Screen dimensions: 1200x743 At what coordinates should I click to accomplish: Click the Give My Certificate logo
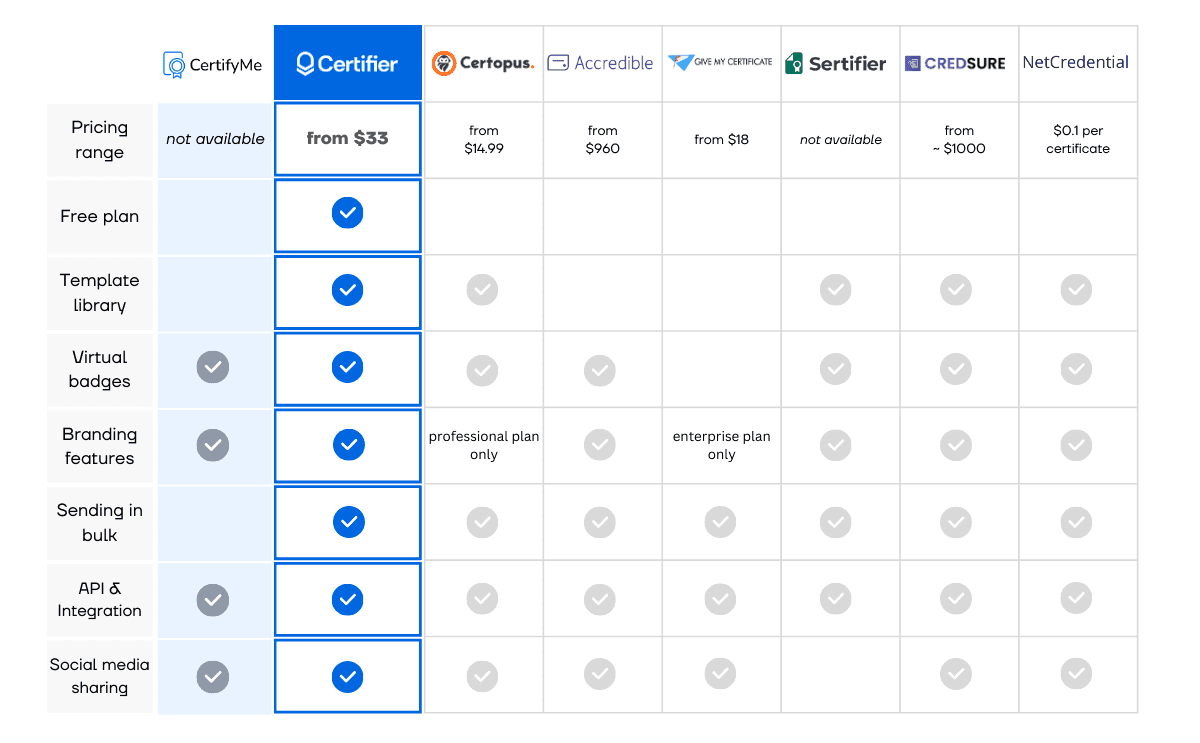coord(721,62)
